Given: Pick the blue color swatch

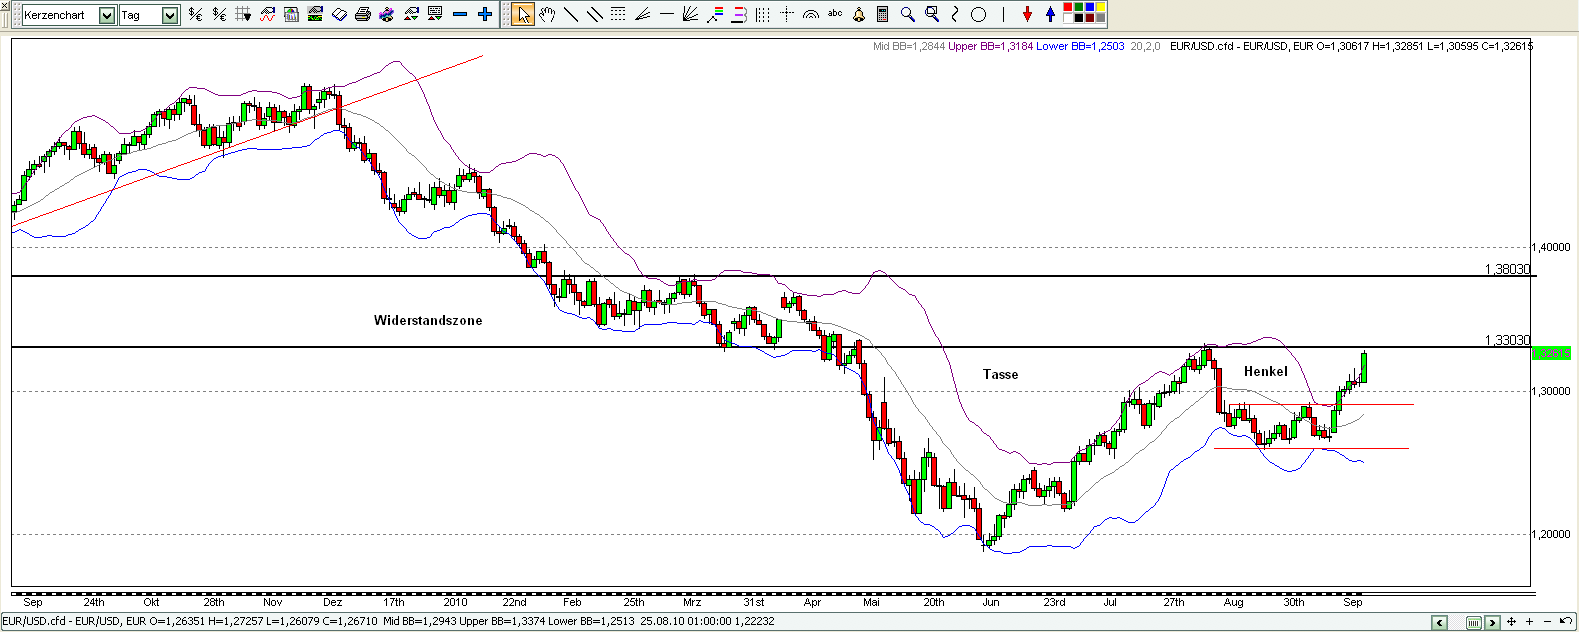Looking at the screenshot, I should (x=1090, y=7).
